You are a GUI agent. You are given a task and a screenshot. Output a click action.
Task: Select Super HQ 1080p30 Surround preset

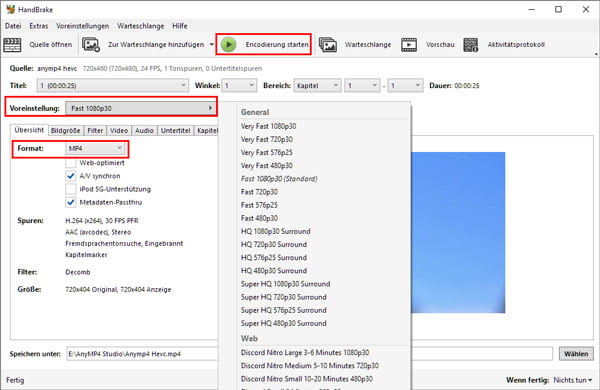click(285, 284)
